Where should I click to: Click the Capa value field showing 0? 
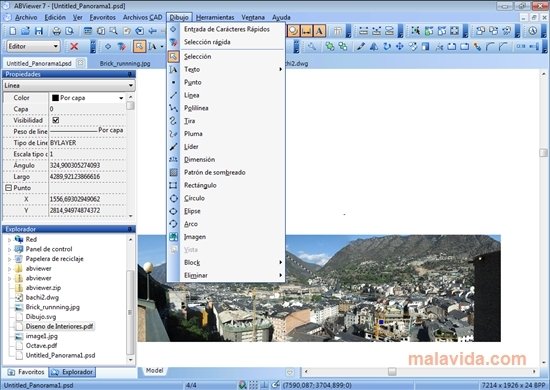tap(87, 109)
